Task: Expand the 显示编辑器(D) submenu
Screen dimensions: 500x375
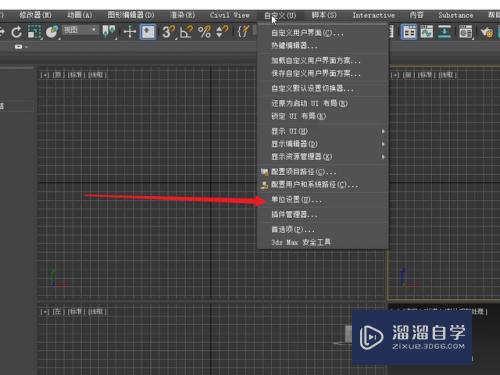Action: coord(323,144)
